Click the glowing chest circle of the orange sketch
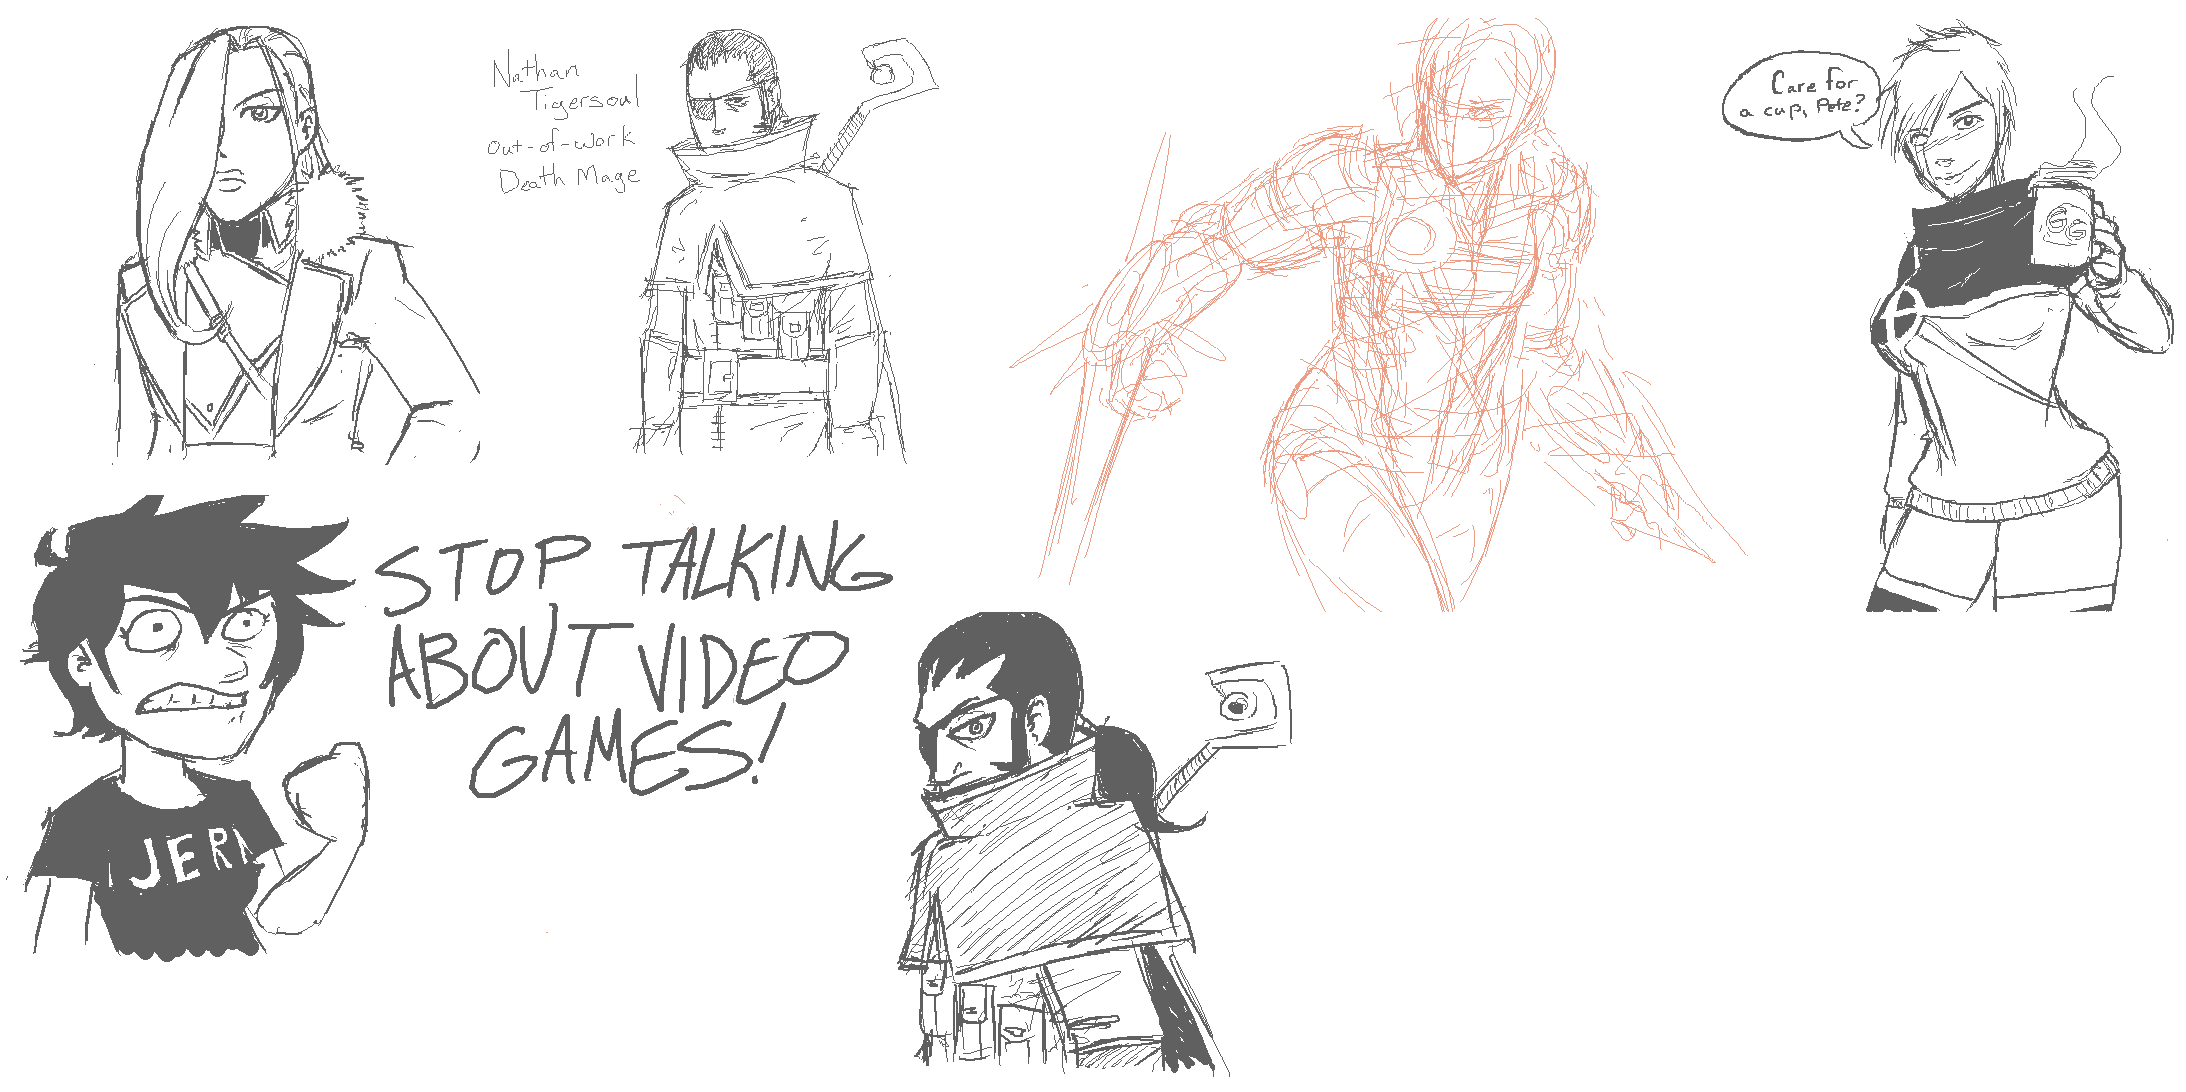The width and height of the screenshot is (2186, 1092). (1410, 237)
